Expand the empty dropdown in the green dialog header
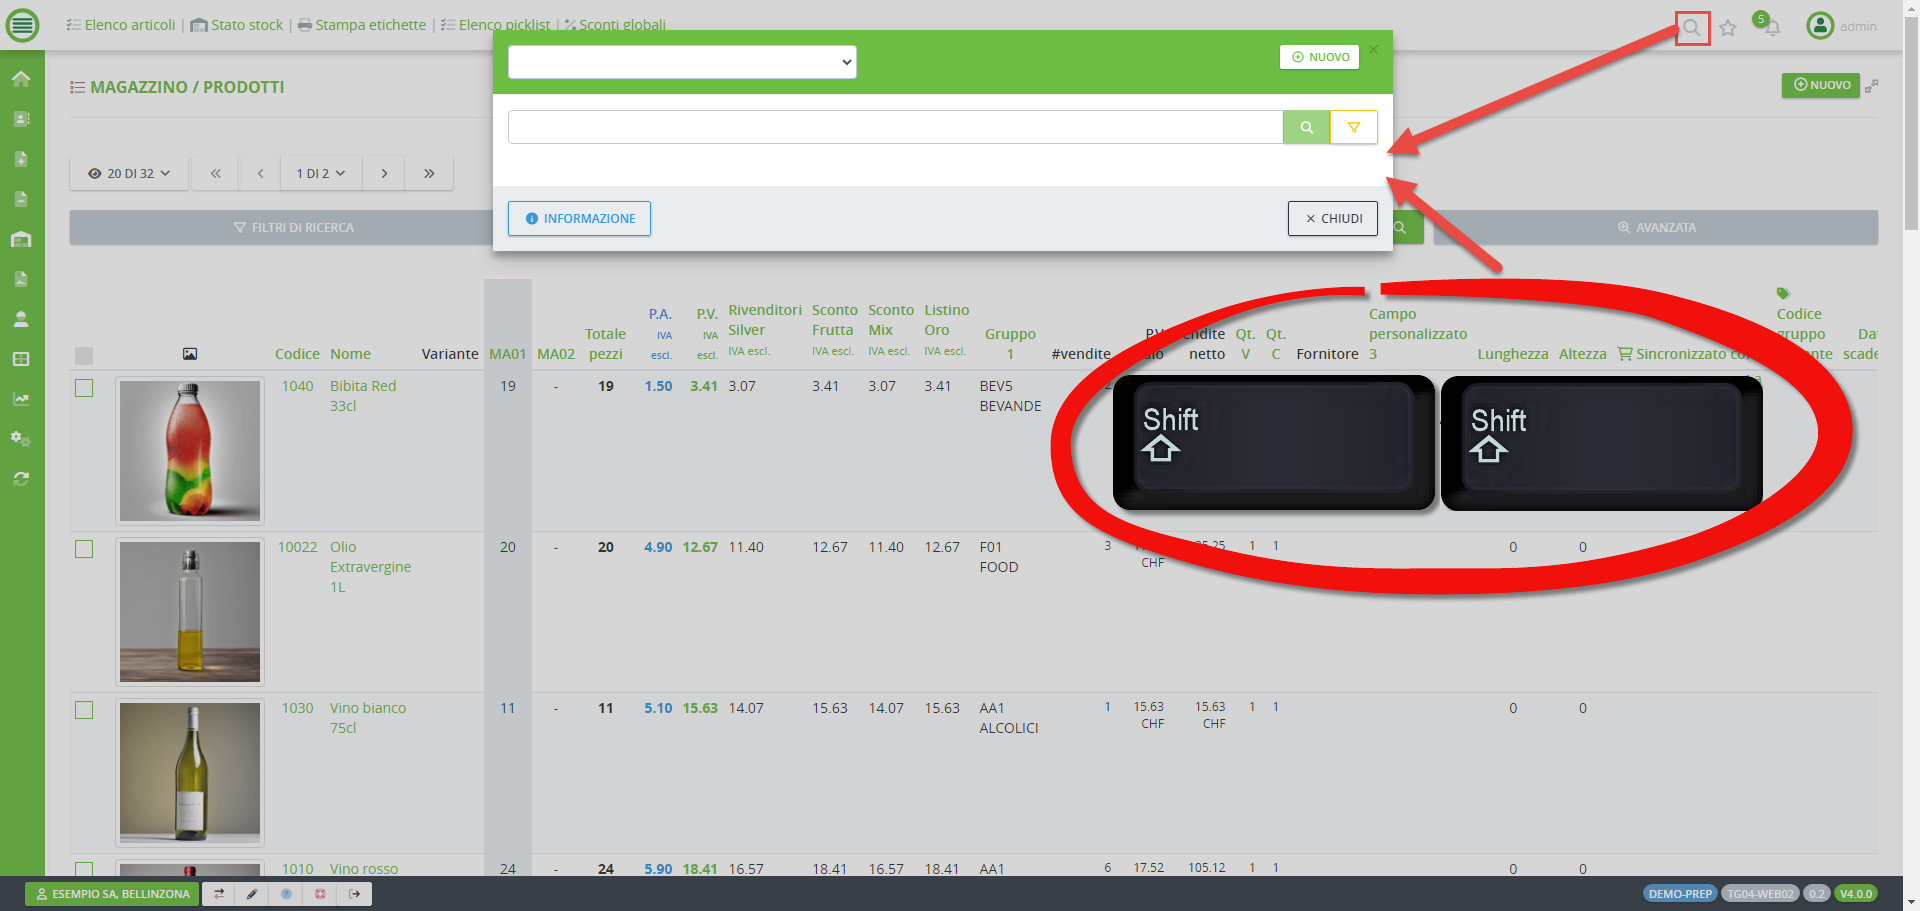Viewport: 1920px width, 911px height. (682, 62)
